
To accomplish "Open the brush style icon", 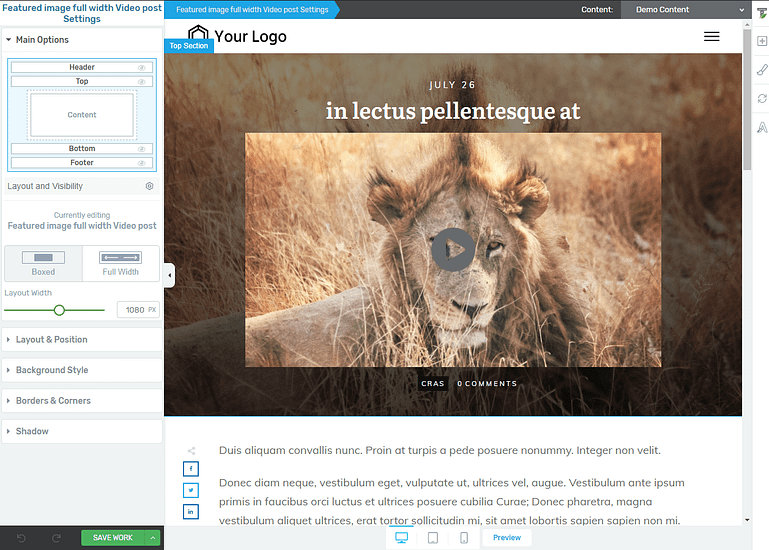I will pos(762,70).
